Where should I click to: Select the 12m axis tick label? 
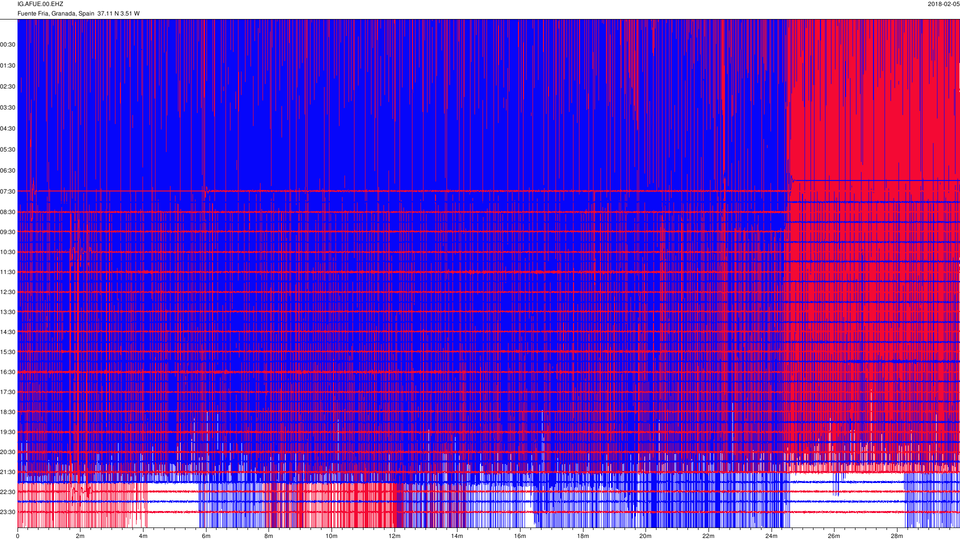pyautogui.click(x=394, y=536)
